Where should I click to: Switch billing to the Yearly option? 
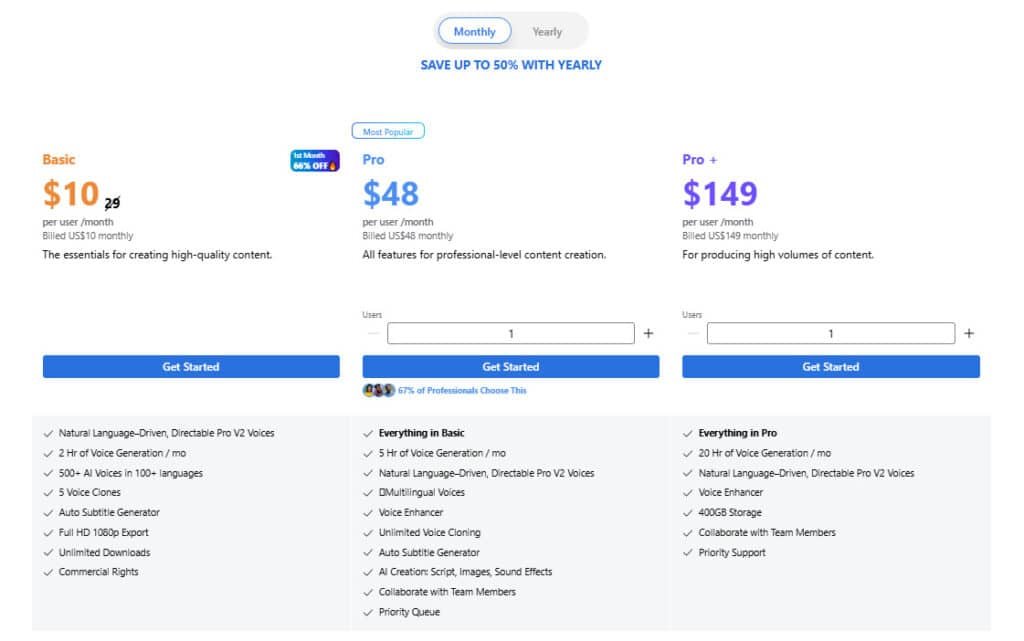coord(547,32)
